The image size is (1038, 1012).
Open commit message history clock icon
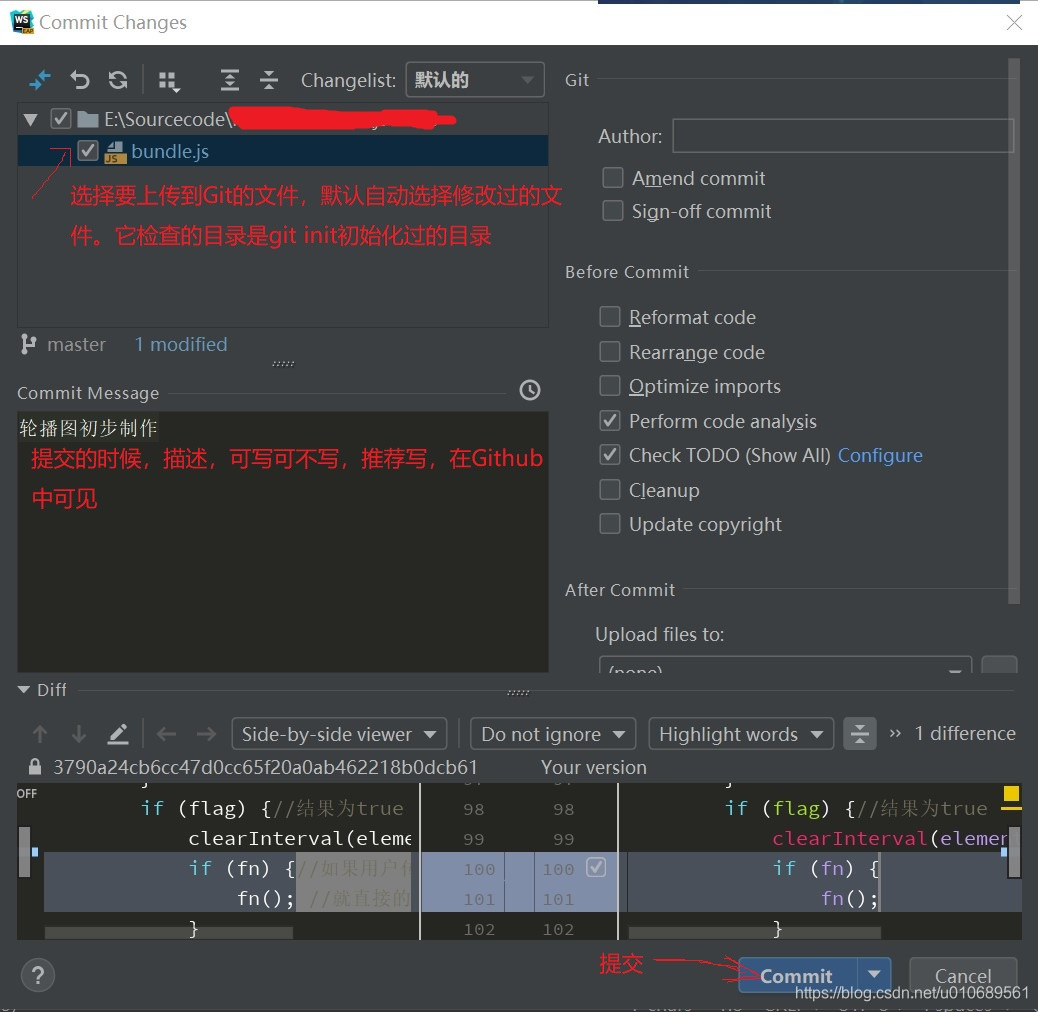(530, 390)
